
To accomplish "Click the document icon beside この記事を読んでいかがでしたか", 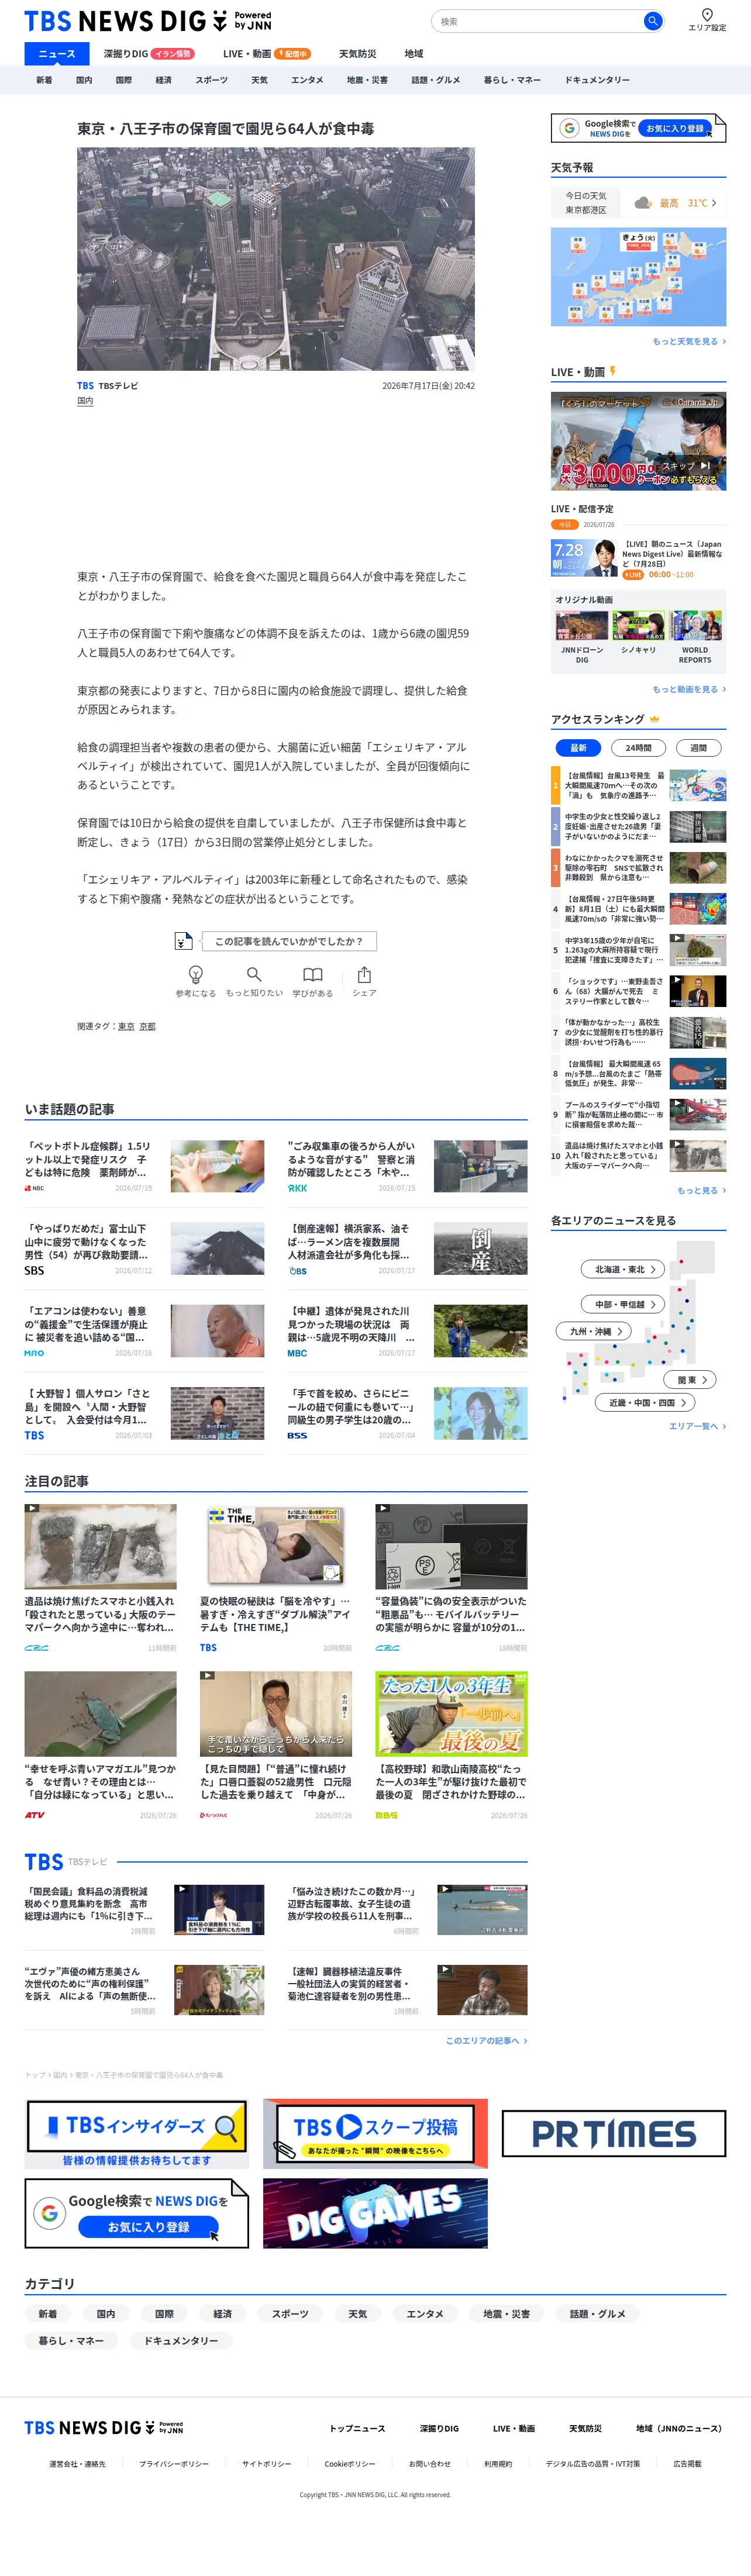I will [183, 941].
